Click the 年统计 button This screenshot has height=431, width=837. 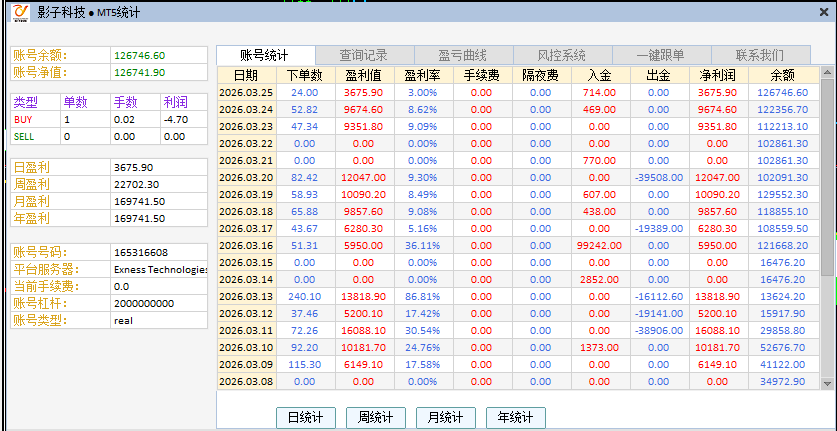point(516,418)
